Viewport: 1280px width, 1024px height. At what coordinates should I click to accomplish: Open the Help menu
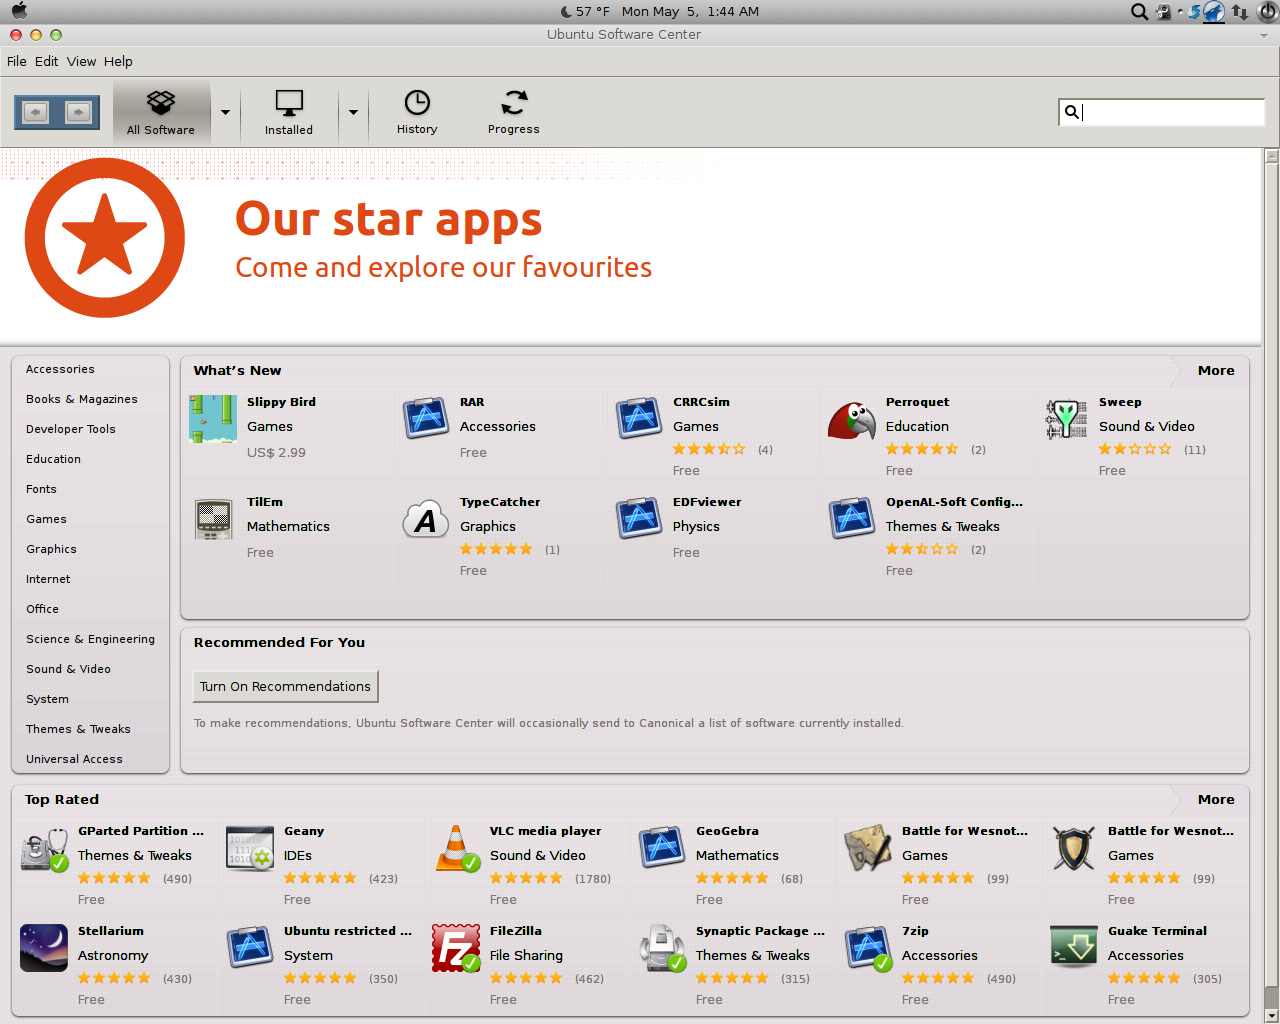[118, 61]
